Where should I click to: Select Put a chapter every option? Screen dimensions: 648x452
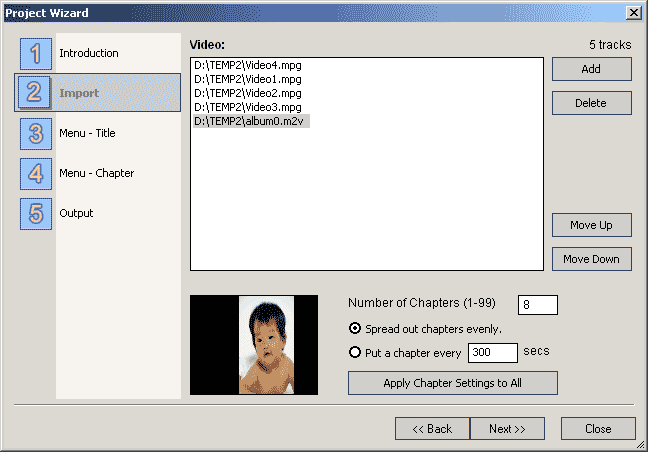[x=355, y=352]
